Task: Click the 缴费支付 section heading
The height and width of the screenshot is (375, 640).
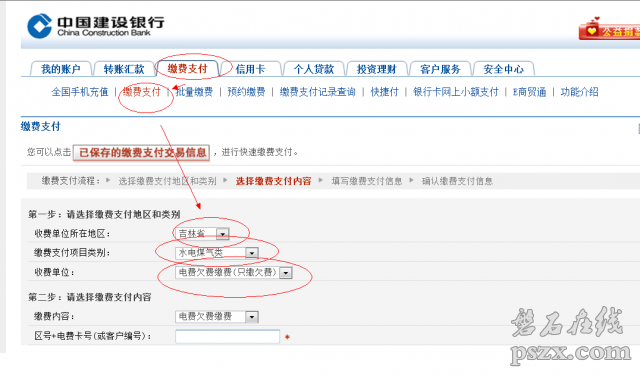Action: [x=40, y=126]
